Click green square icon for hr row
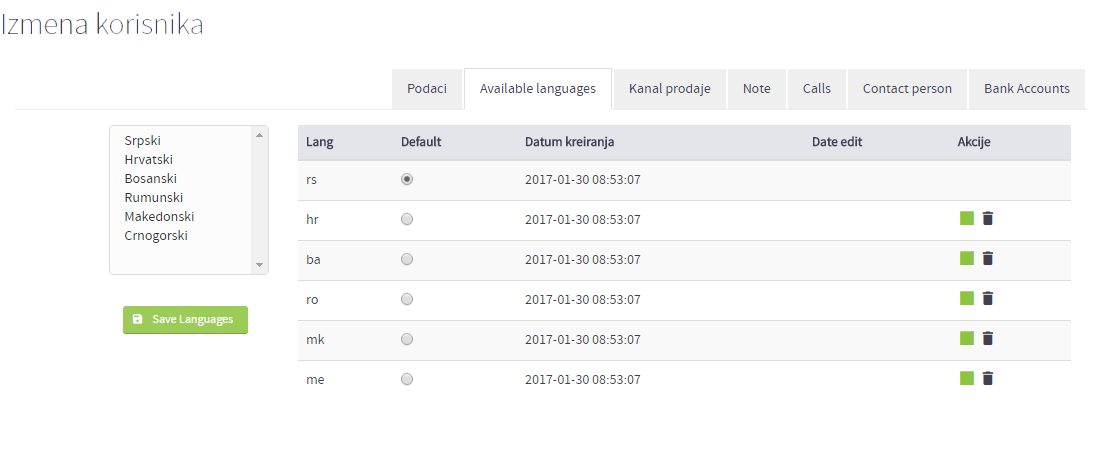 (x=966, y=218)
